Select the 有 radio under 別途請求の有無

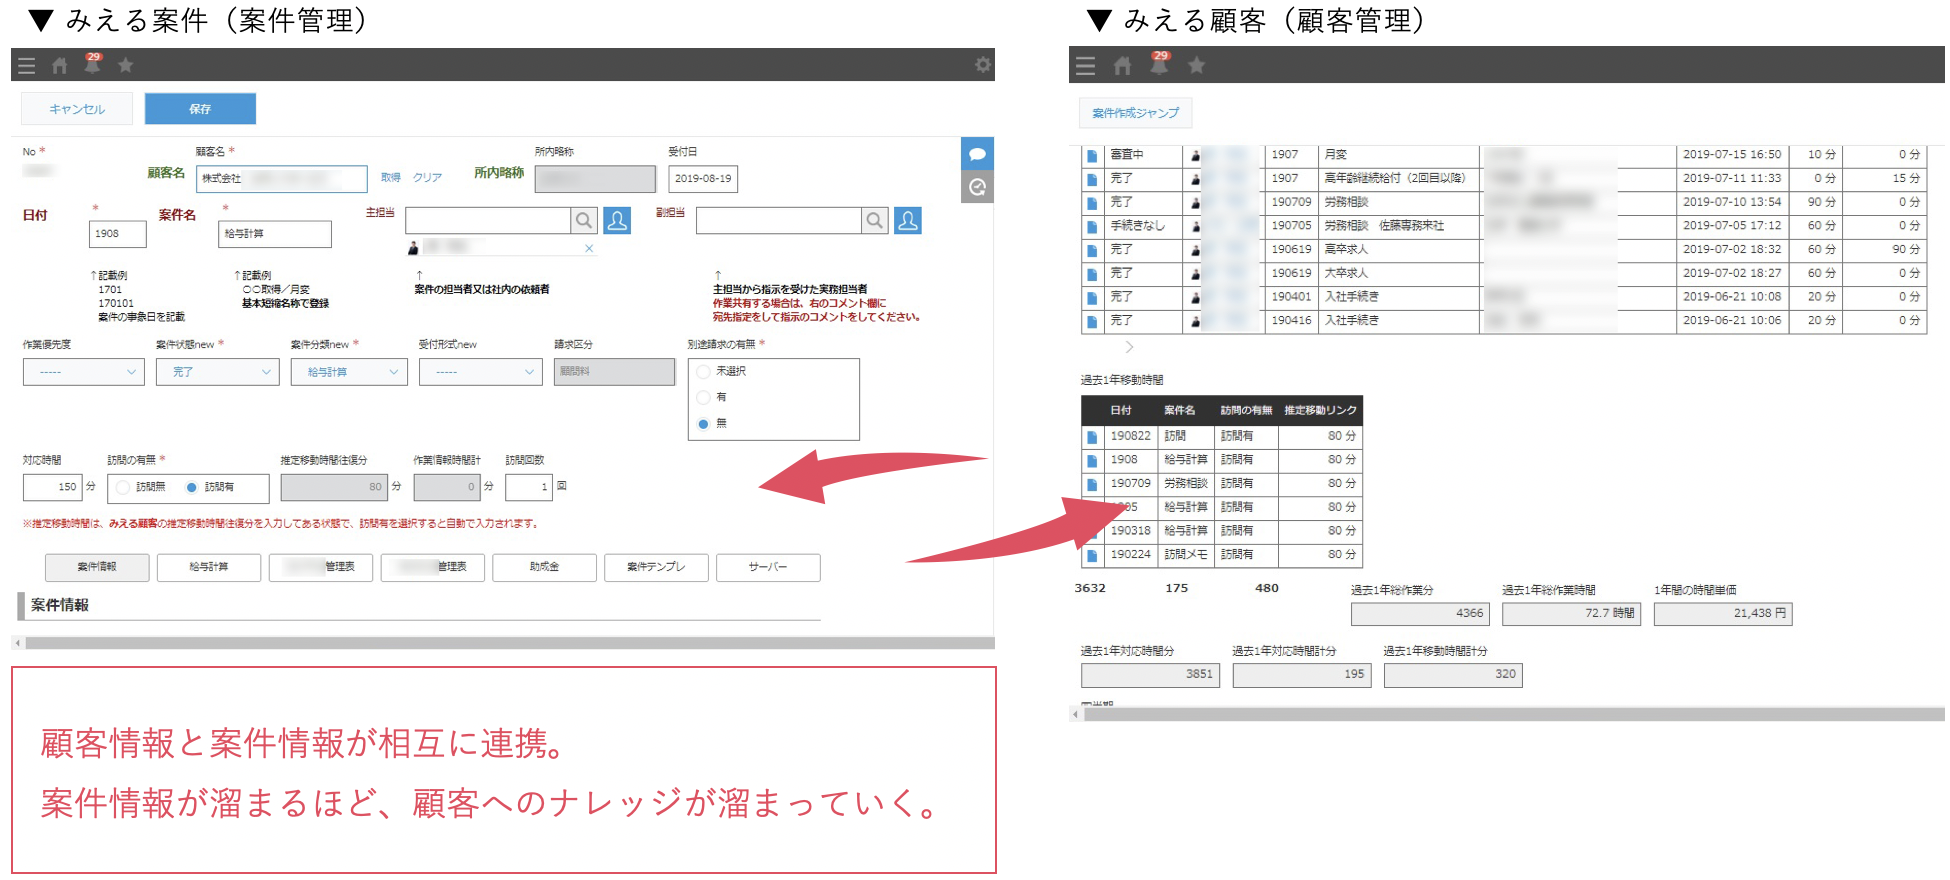click(x=704, y=398)
